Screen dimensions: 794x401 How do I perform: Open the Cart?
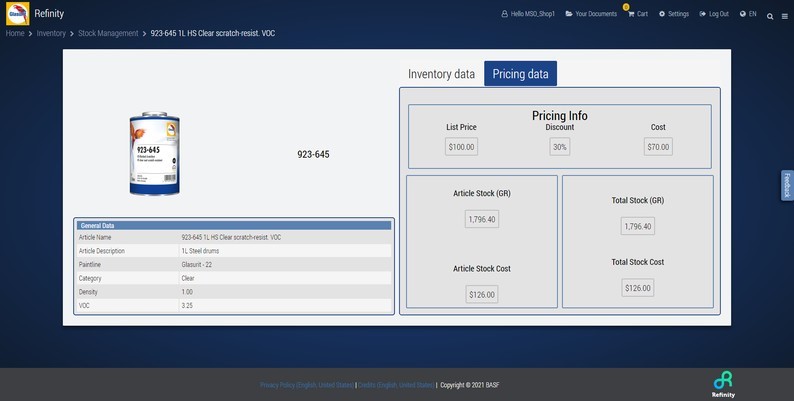click(x=638, y=14)
